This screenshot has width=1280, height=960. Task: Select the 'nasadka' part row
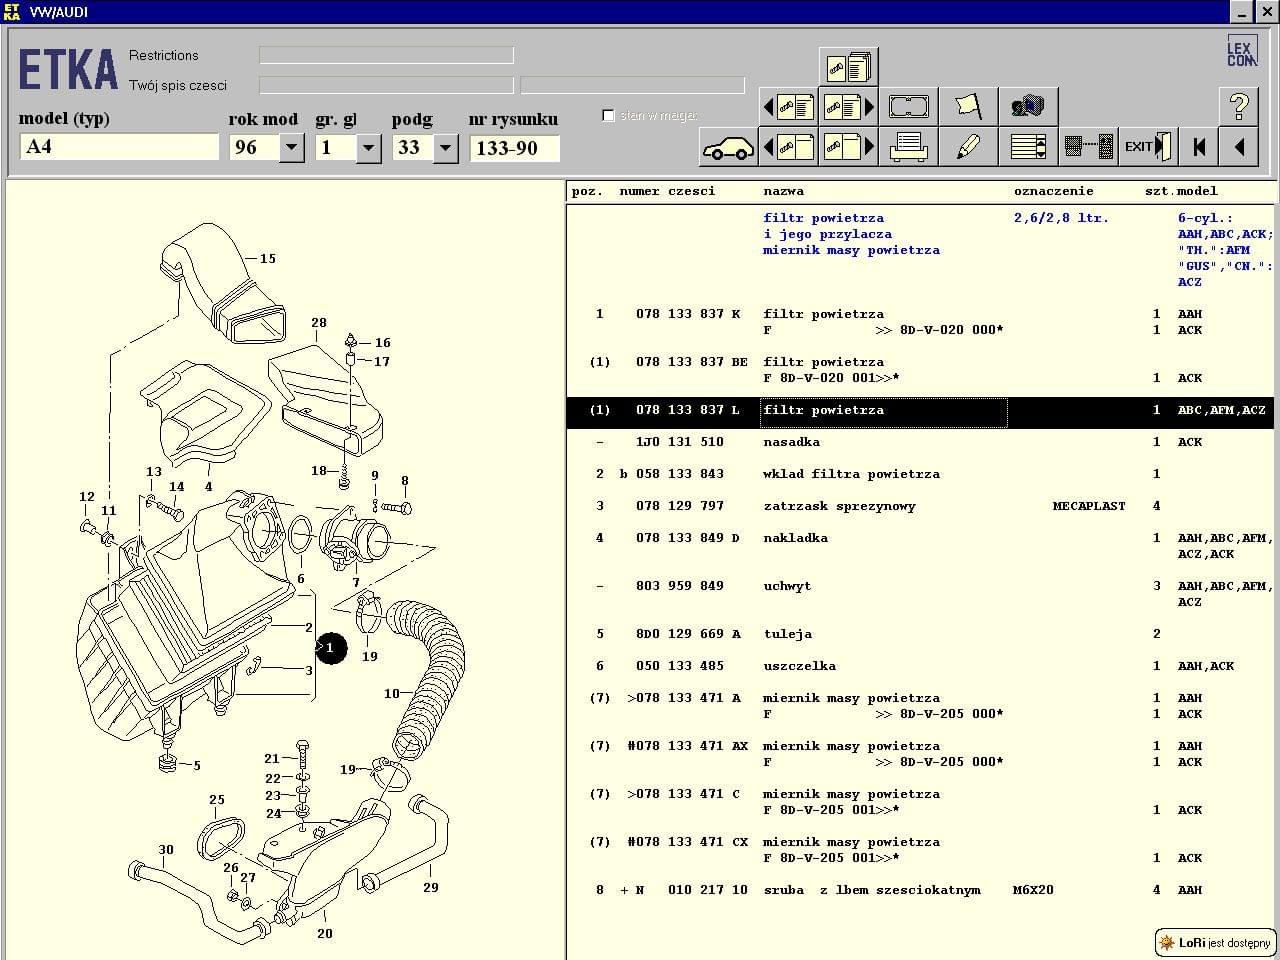coord(920,442)
